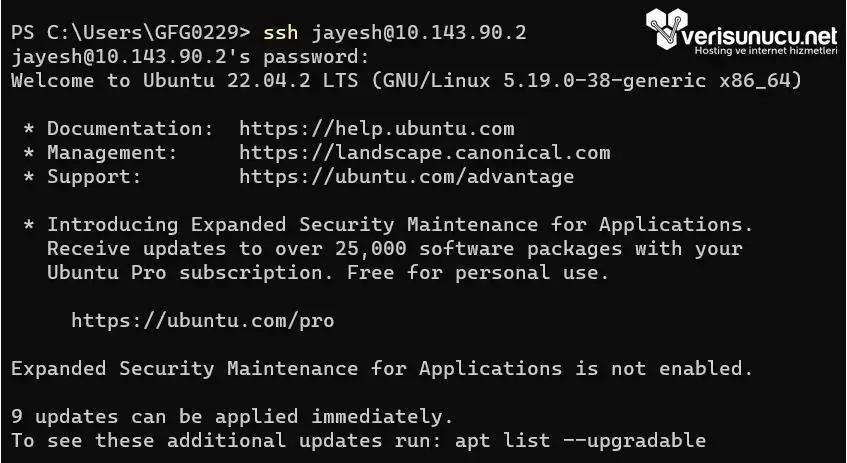Click the '9 updates can be applied immediately' line
Viewport: 847px width, 463px height.
[232, 417]
